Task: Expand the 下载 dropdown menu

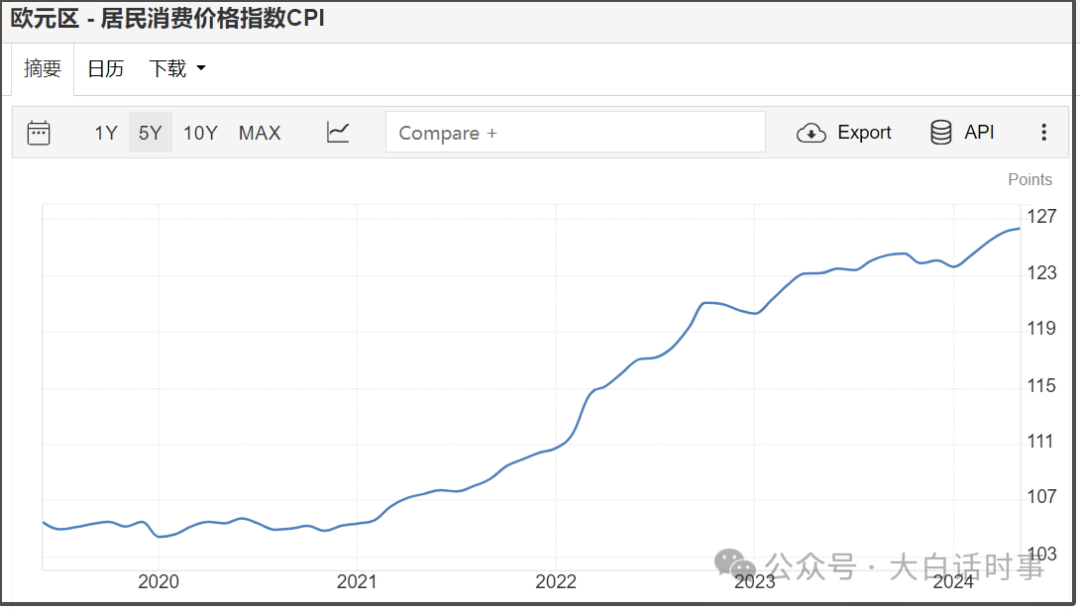Action: 177,69
